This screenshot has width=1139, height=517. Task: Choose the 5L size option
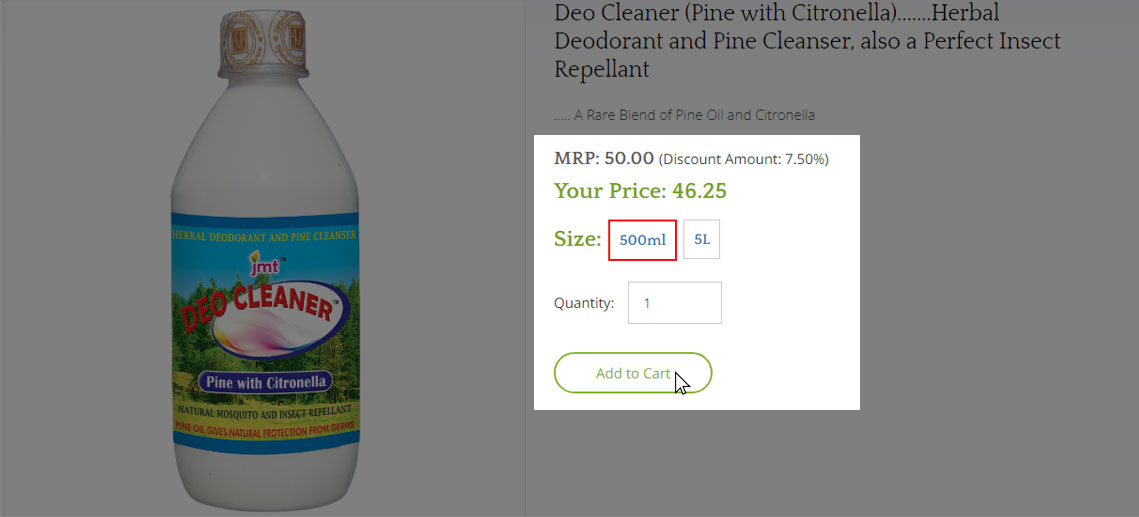coord(702,240)
